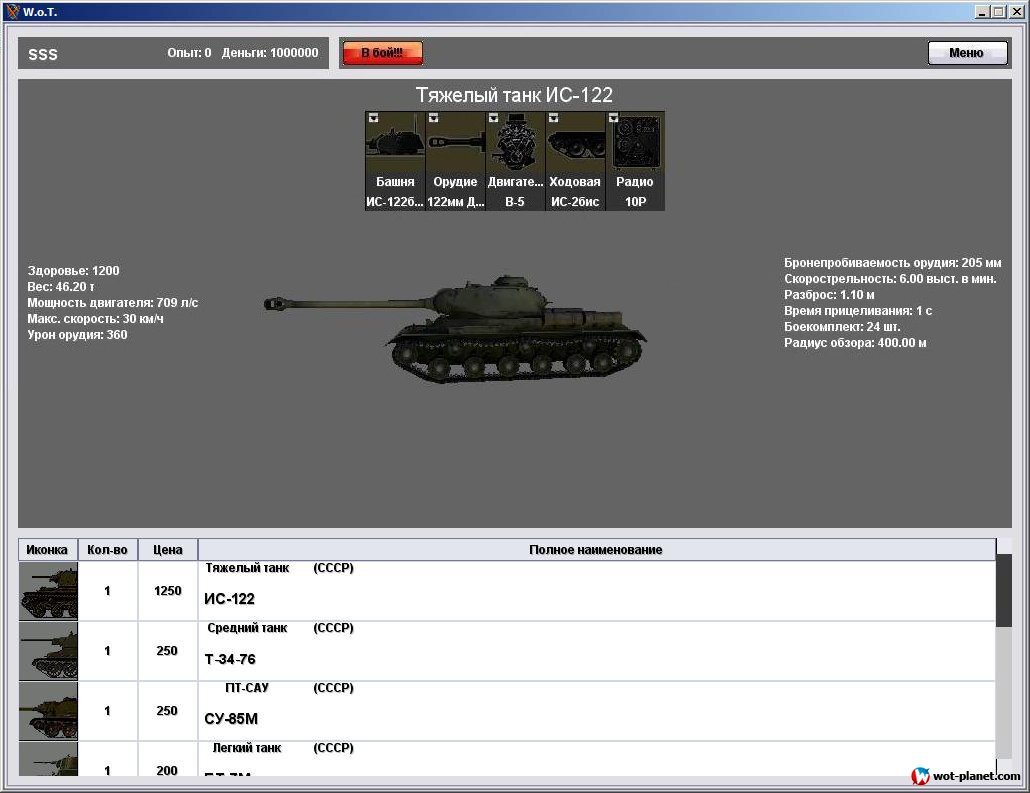
Task: Click the Мощность двигателя: 709 л/с stat
Action: pos(112,303)
